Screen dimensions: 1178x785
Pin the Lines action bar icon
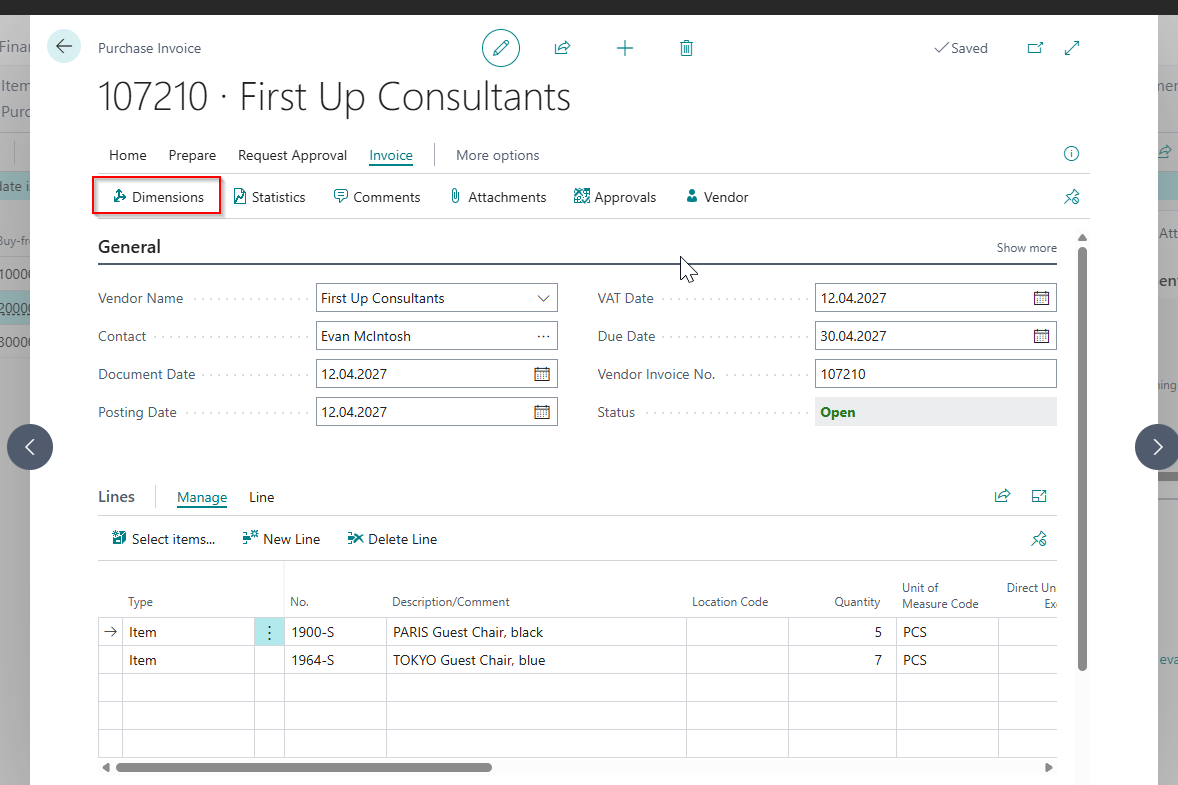pyautogui.click(x=1039, y=539)
